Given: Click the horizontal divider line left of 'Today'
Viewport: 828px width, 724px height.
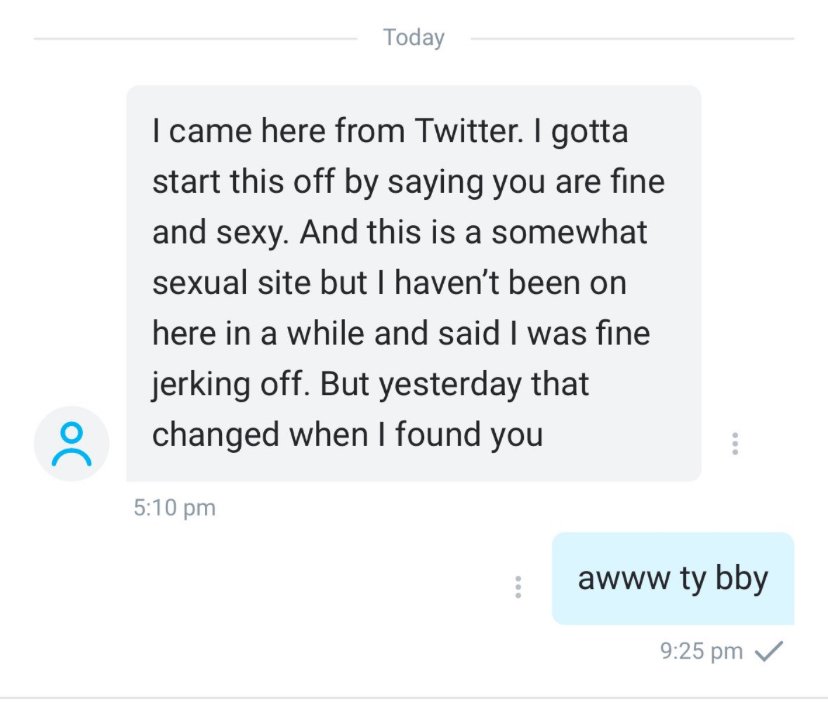Looking at the screenshot, I should 195,38.
